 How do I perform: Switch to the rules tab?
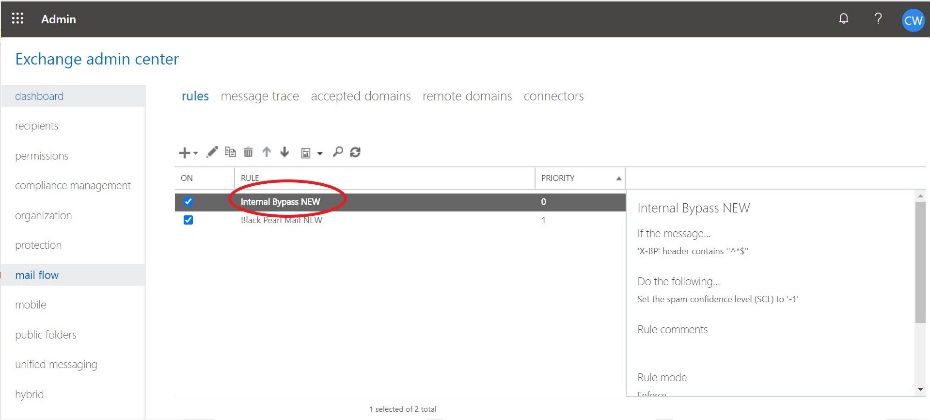(x=195, y=96)
